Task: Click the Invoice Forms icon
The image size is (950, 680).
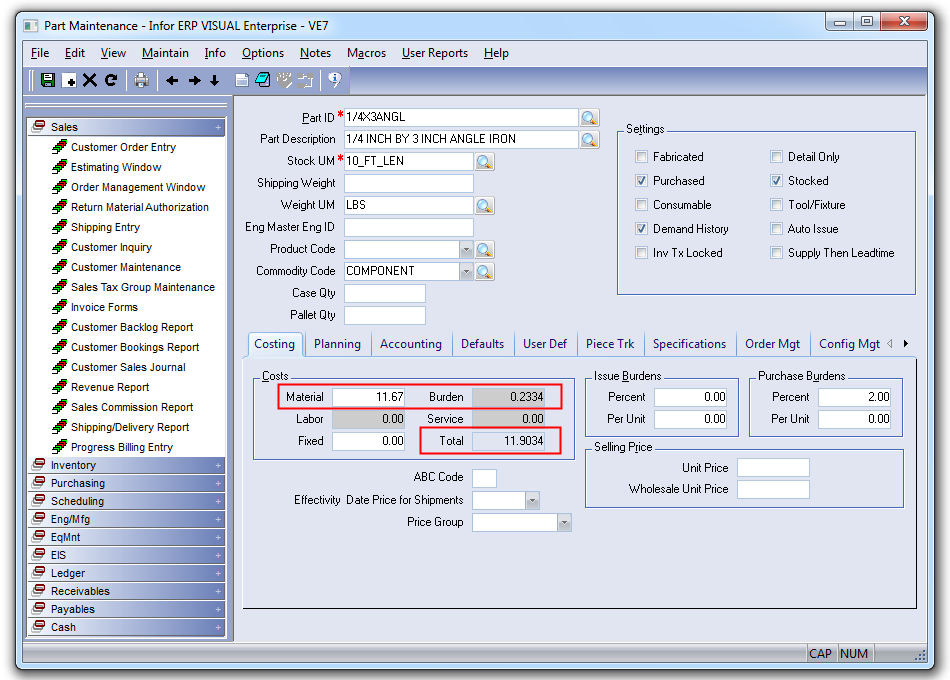Action: pos(59,307)
